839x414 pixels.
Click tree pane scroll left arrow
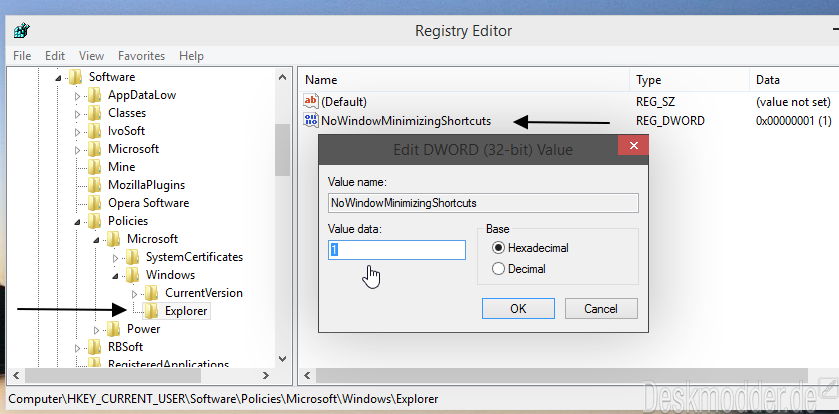(x=16, y=375)
